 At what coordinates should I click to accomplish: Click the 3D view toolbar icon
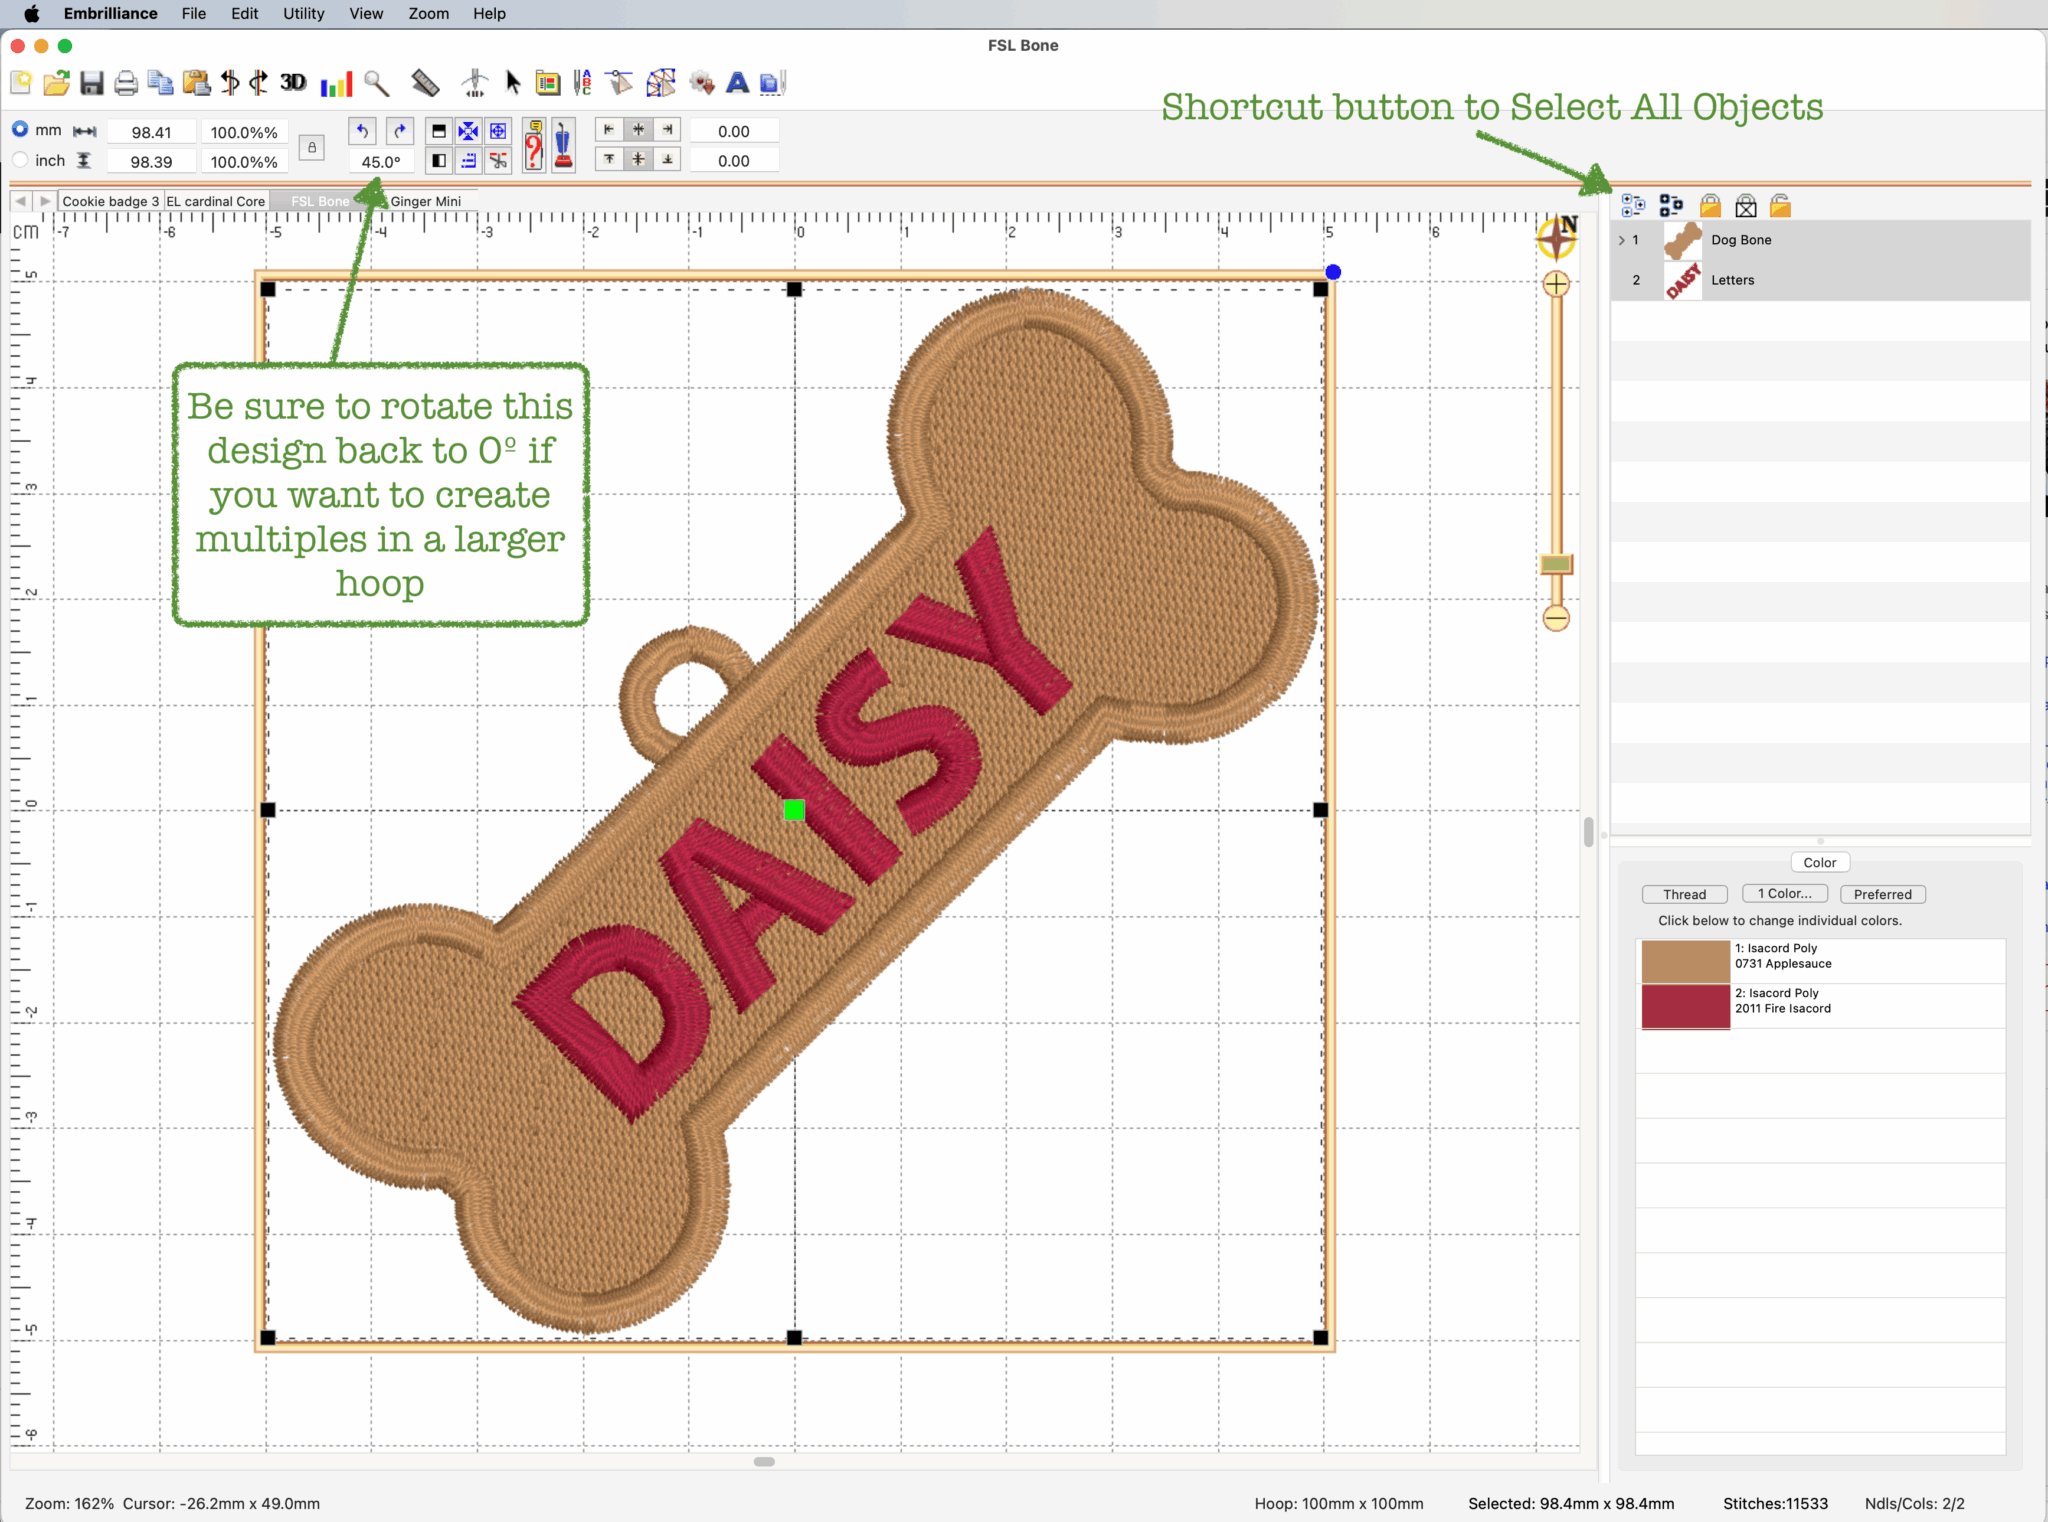293,83
